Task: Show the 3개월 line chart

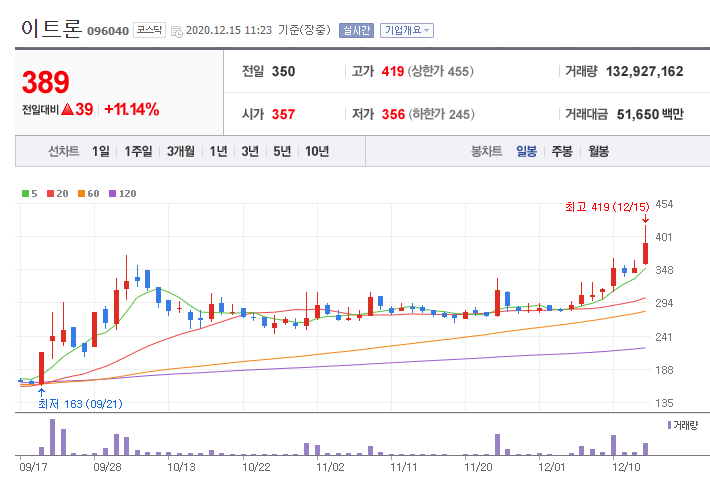Action: 182,151
